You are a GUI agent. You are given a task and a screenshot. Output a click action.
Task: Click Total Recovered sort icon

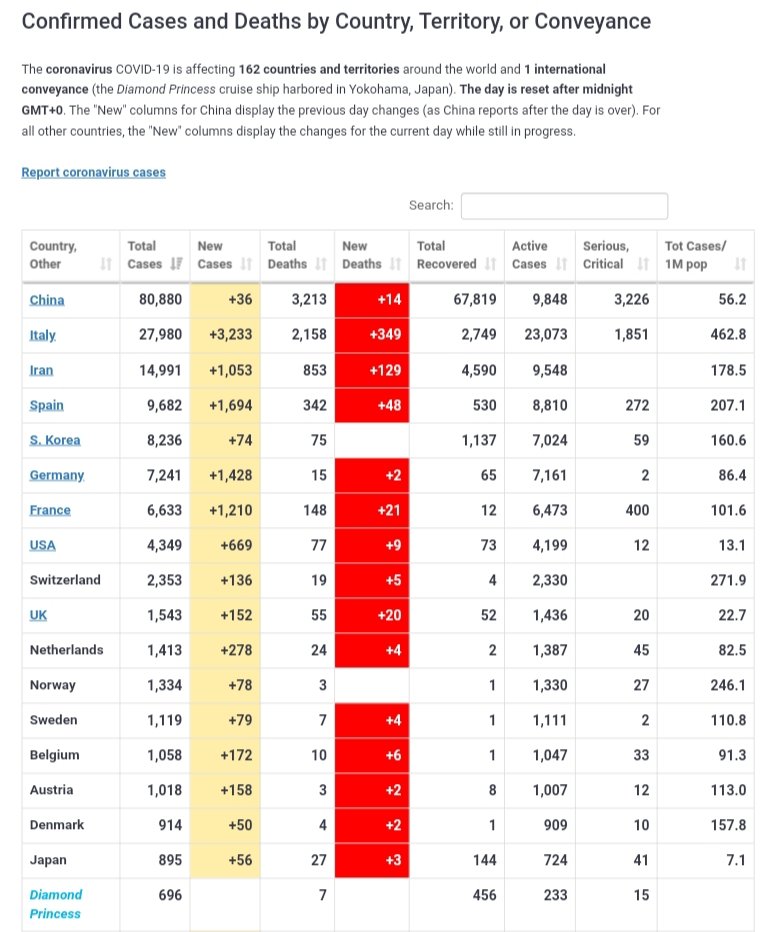(x=490, y=263)
